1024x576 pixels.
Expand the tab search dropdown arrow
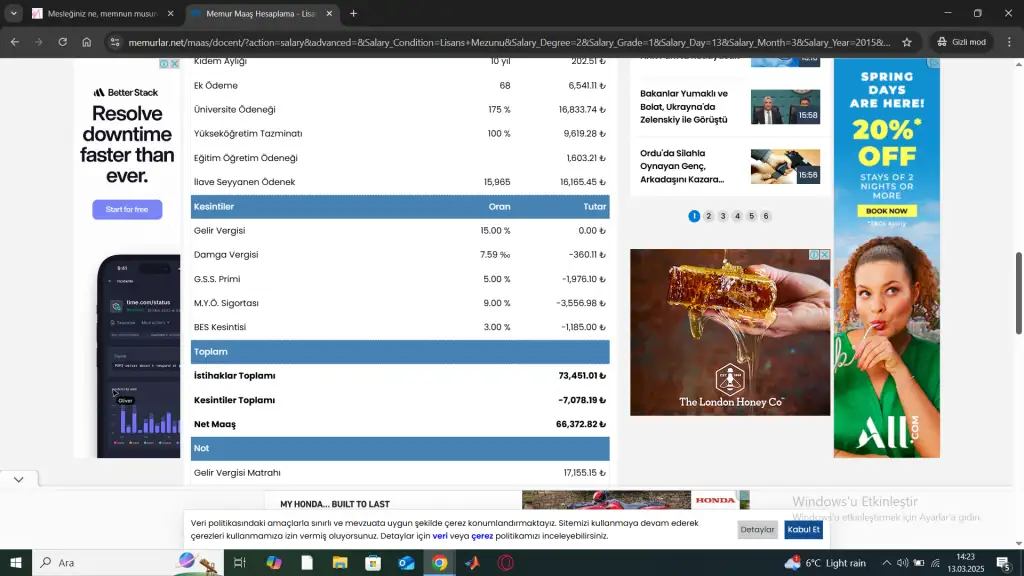[x=13, y=14]
